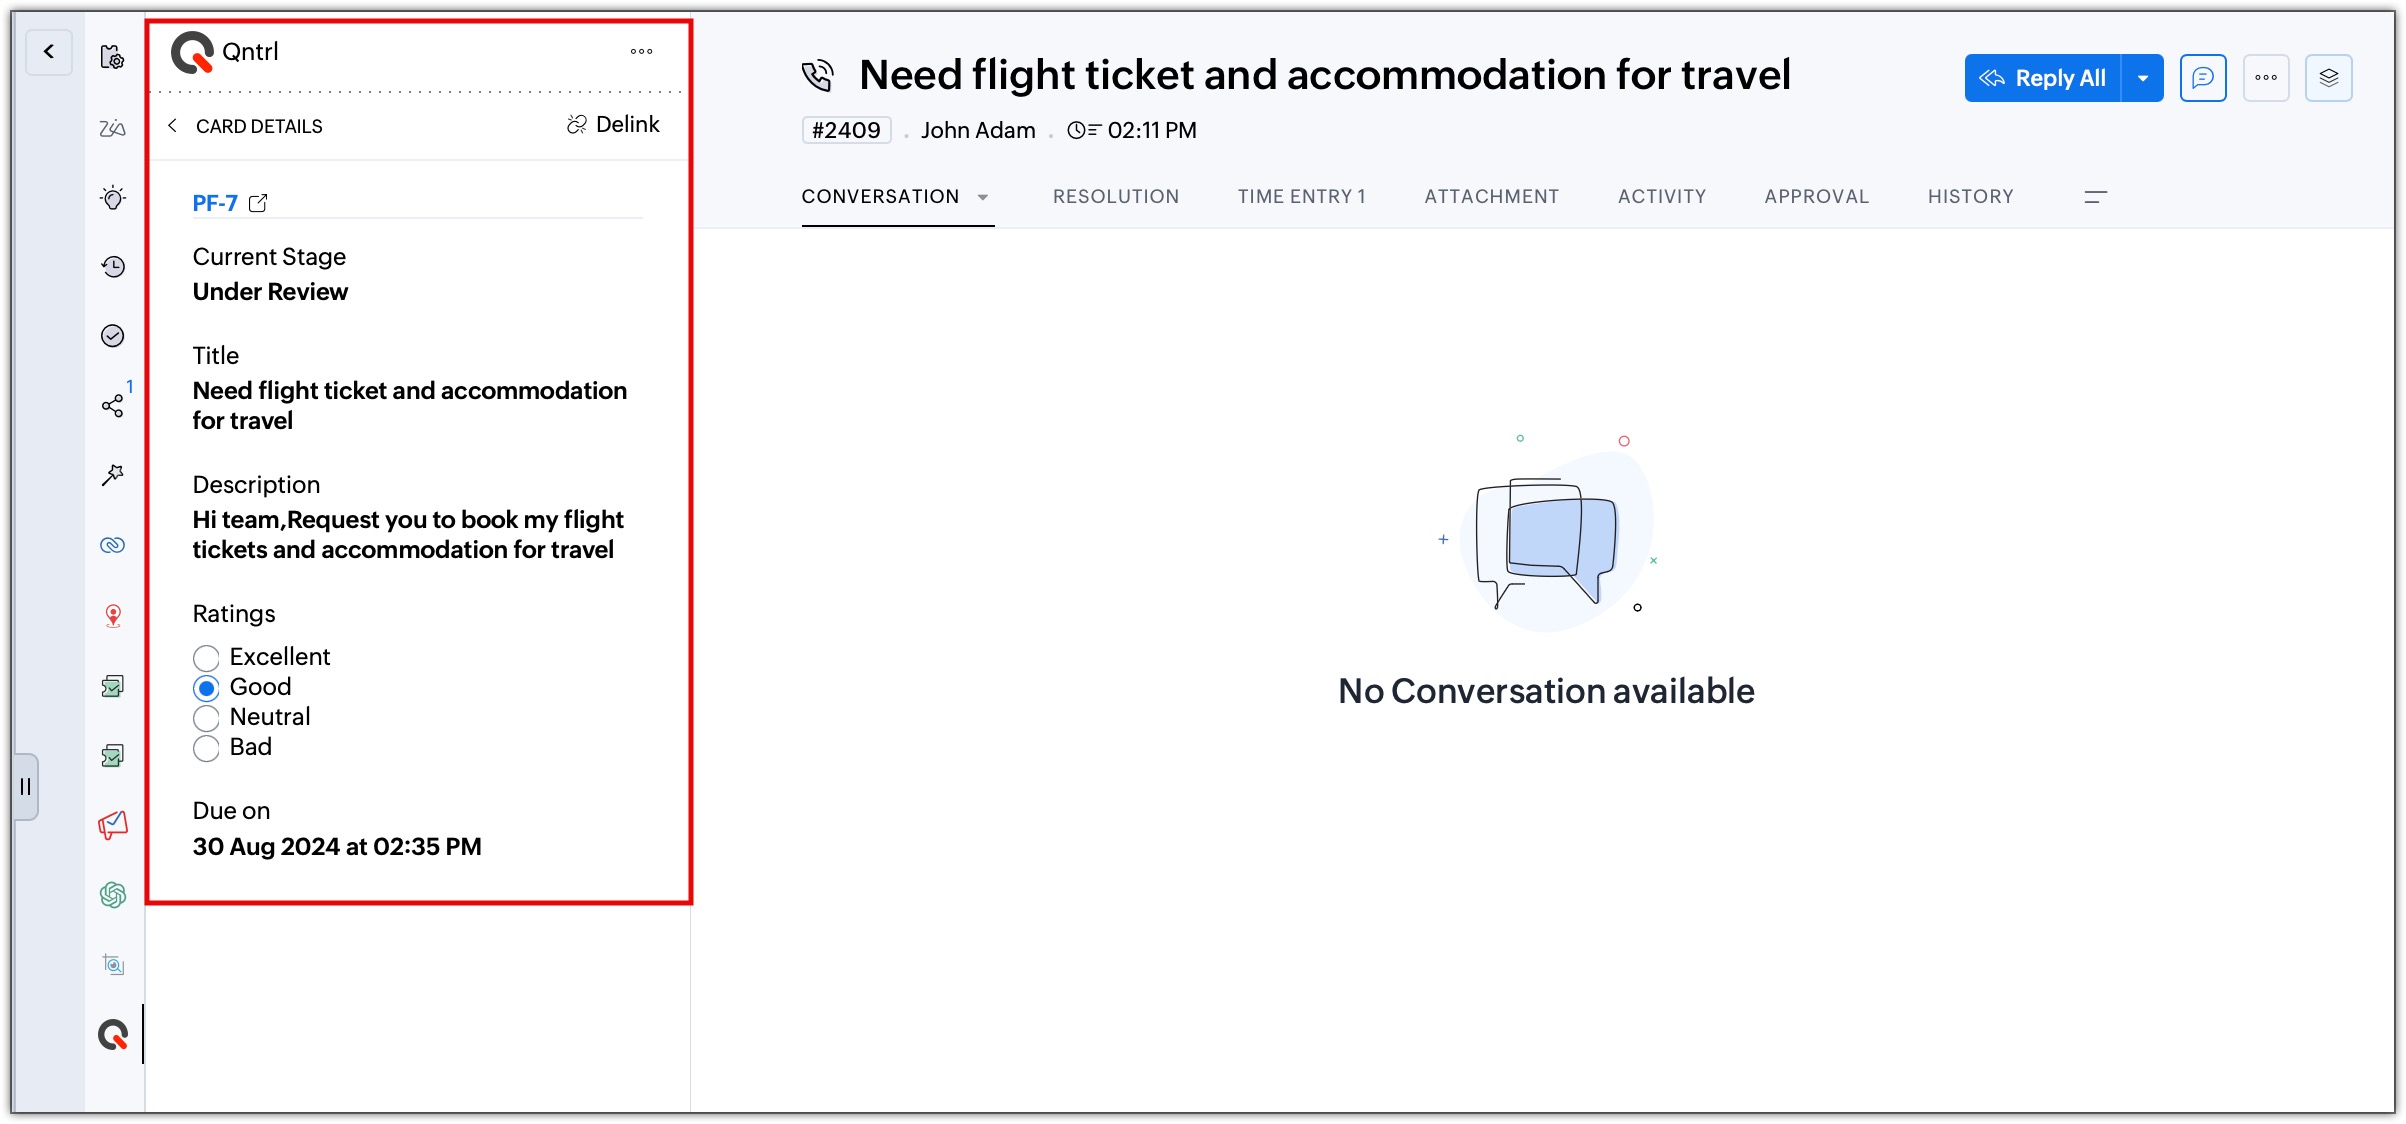The image size is (2406, 1124).
Task: Open the share icon with badge
Action: pos(113,405)
